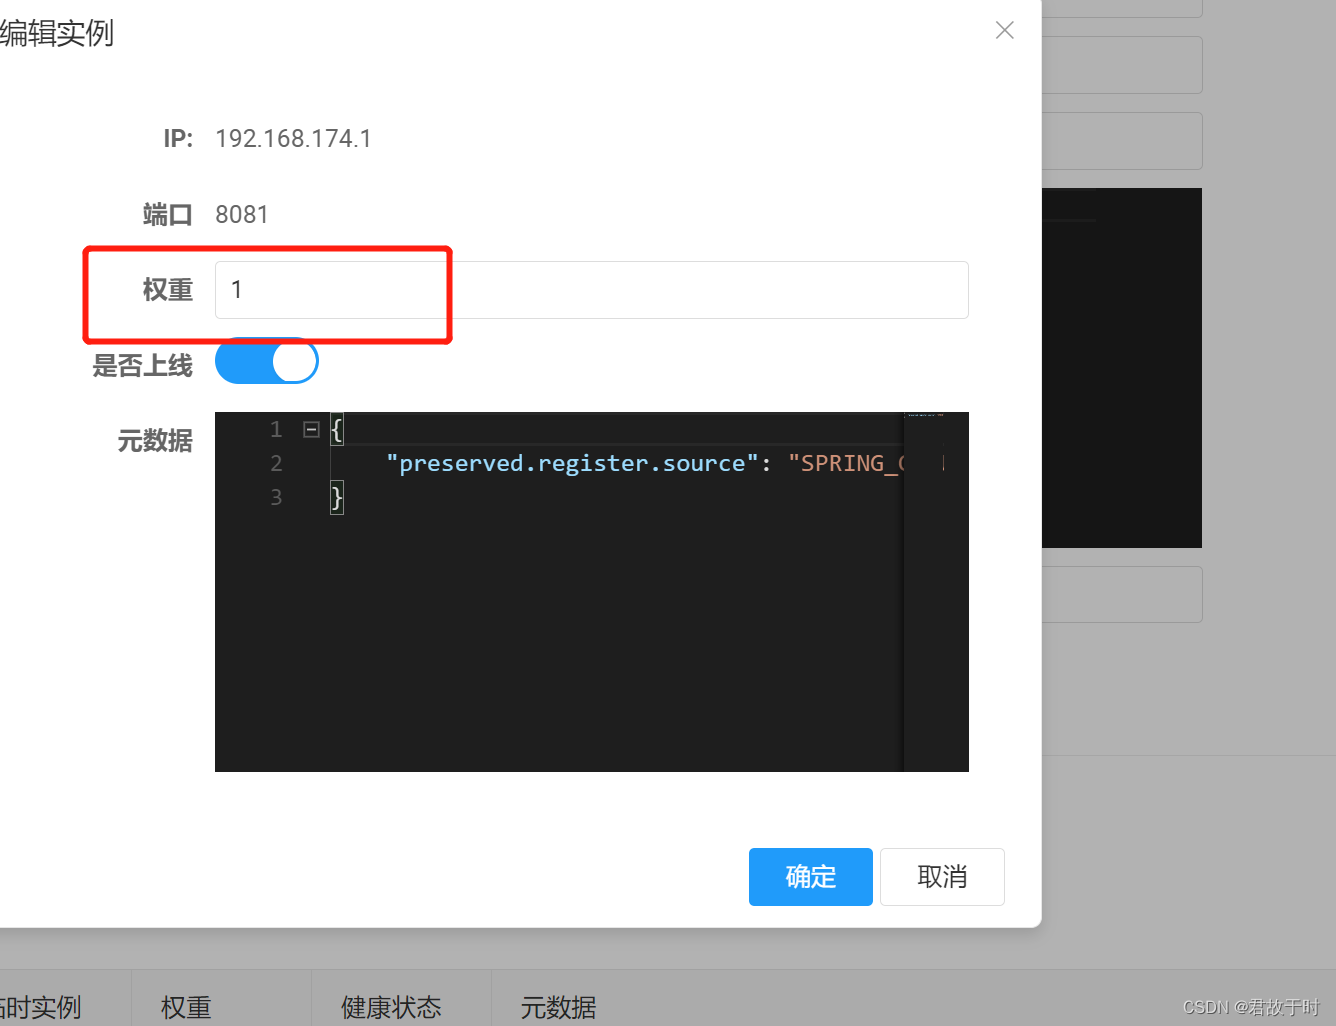
Task: Click the 元数据 column header in background table
Action: point(558,1007)
